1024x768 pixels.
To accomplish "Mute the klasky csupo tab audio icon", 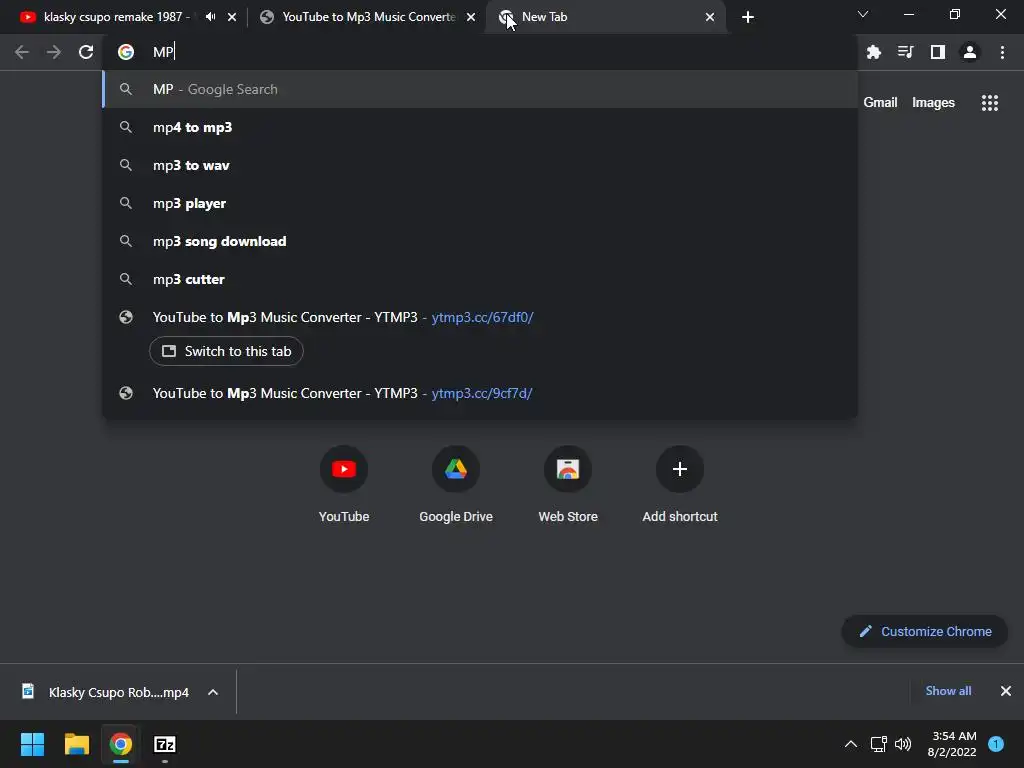I will [210, 17].
